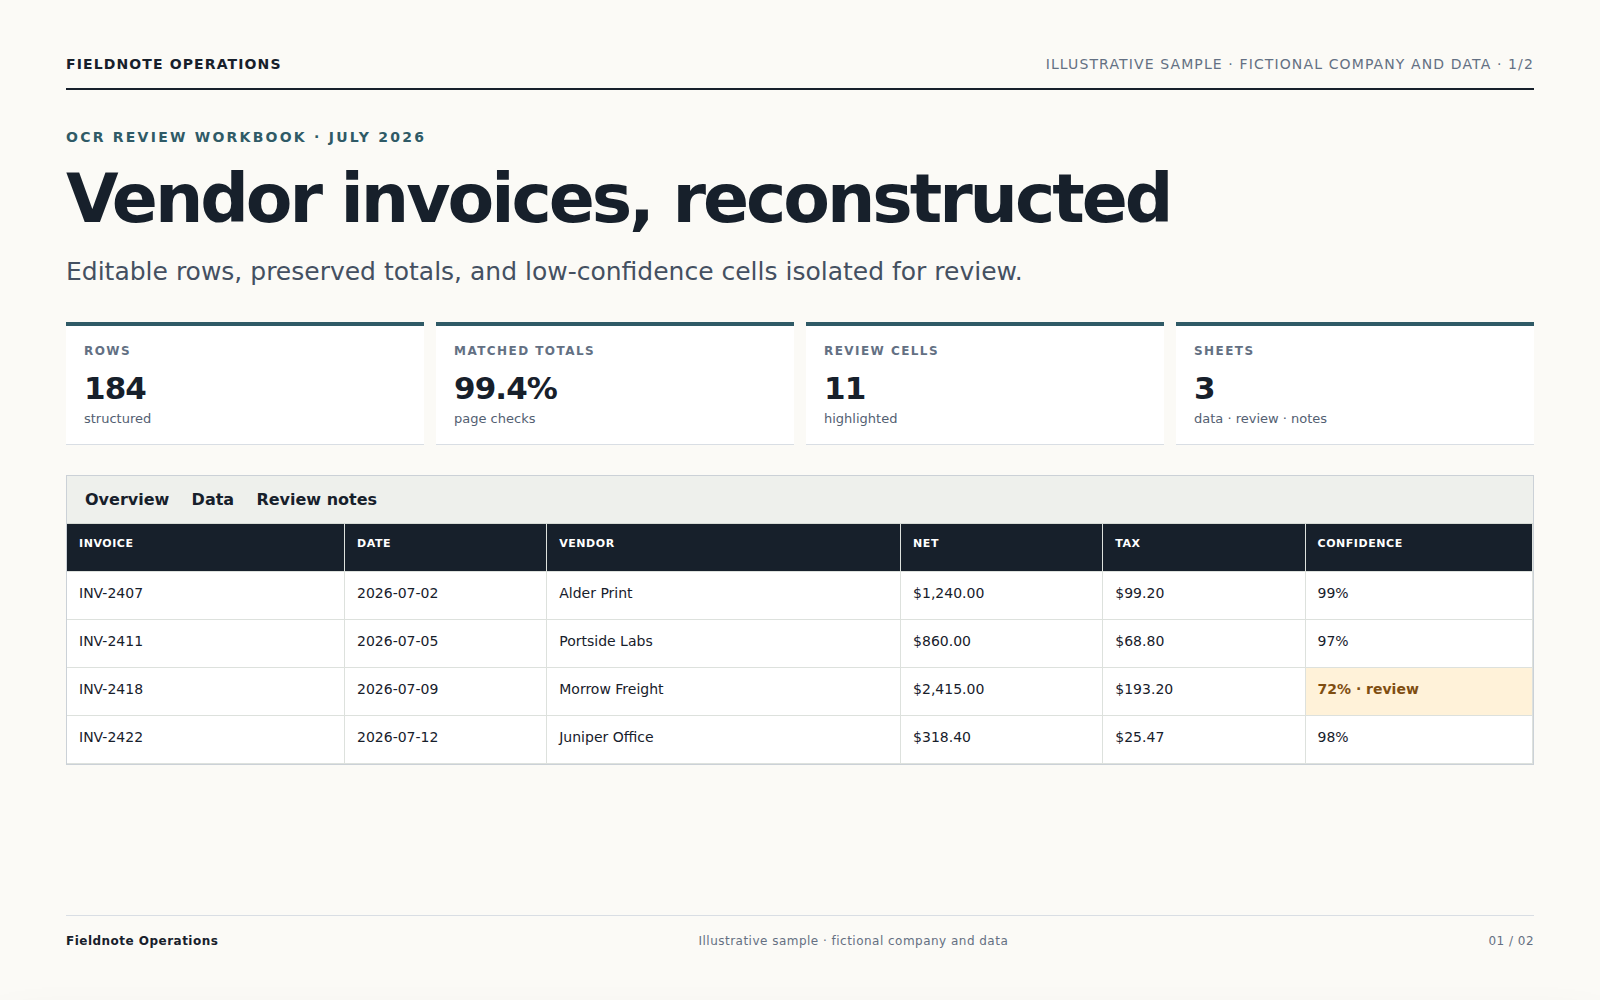Screen dimensions: 1600x1000
Task: Select invoice cell INV-2407
Action: point(206,595)
